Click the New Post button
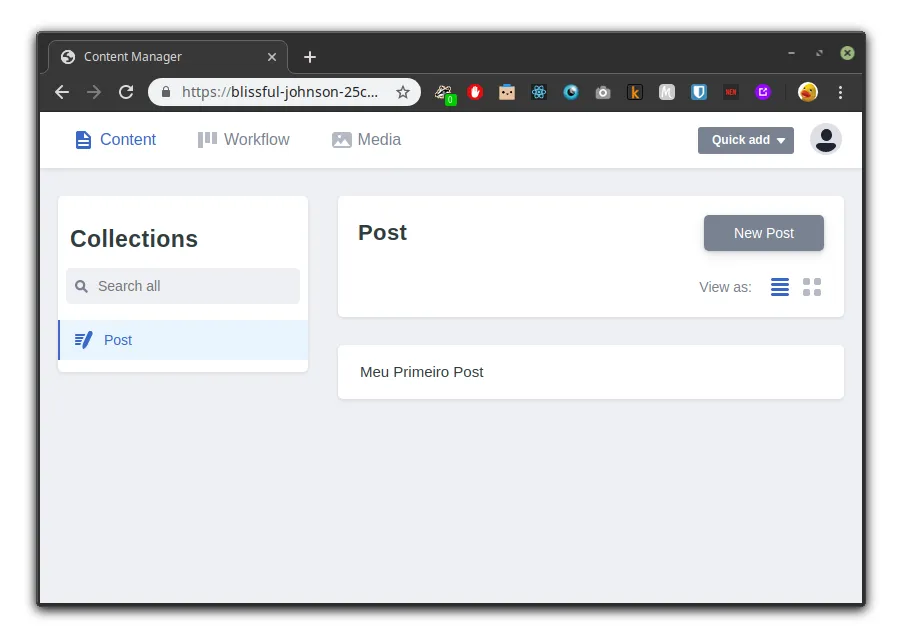The image size is (910, 644). 763,233
